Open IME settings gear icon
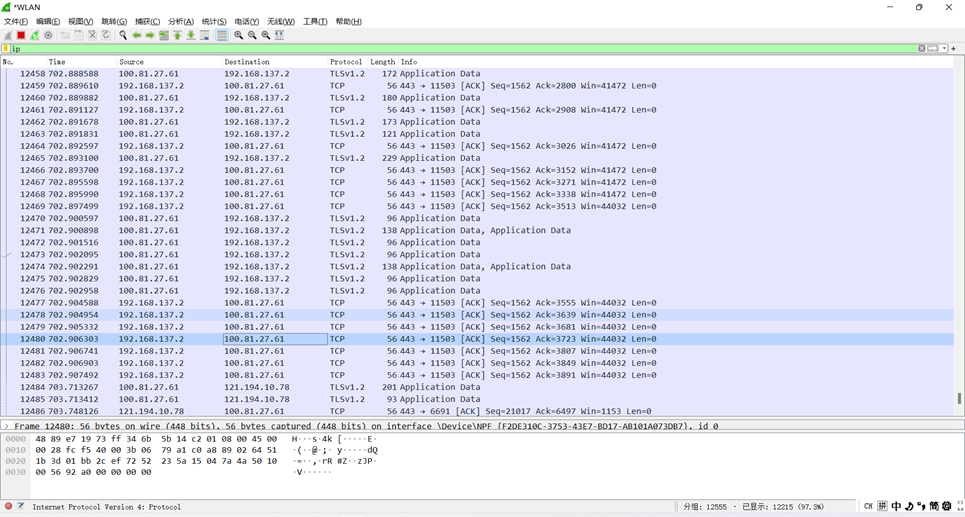The height and width of the screenshot is (517, 965). [x=947, y=506]
